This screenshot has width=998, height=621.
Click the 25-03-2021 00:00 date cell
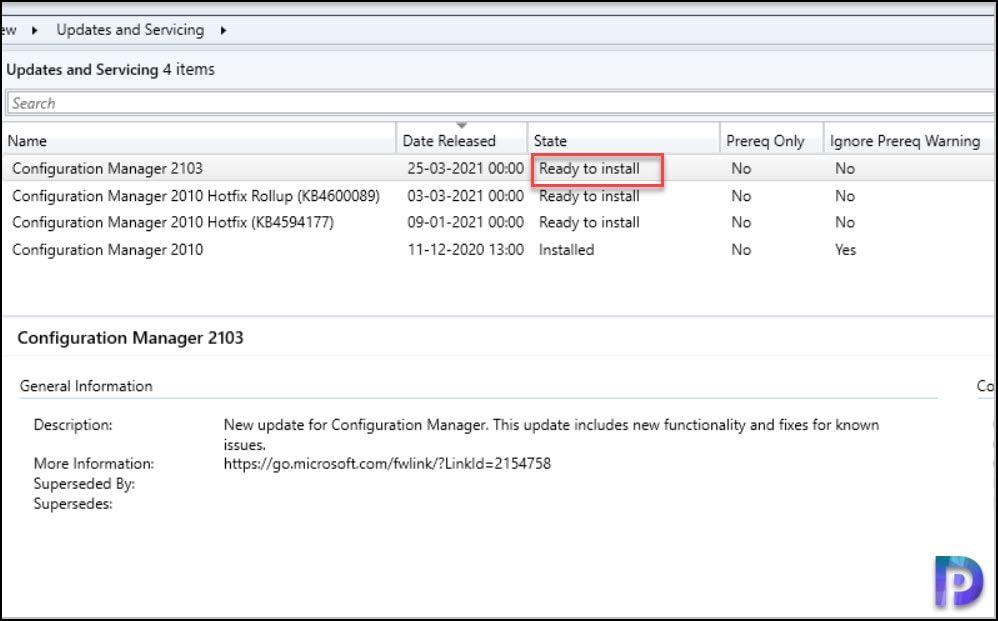(465, 169)
